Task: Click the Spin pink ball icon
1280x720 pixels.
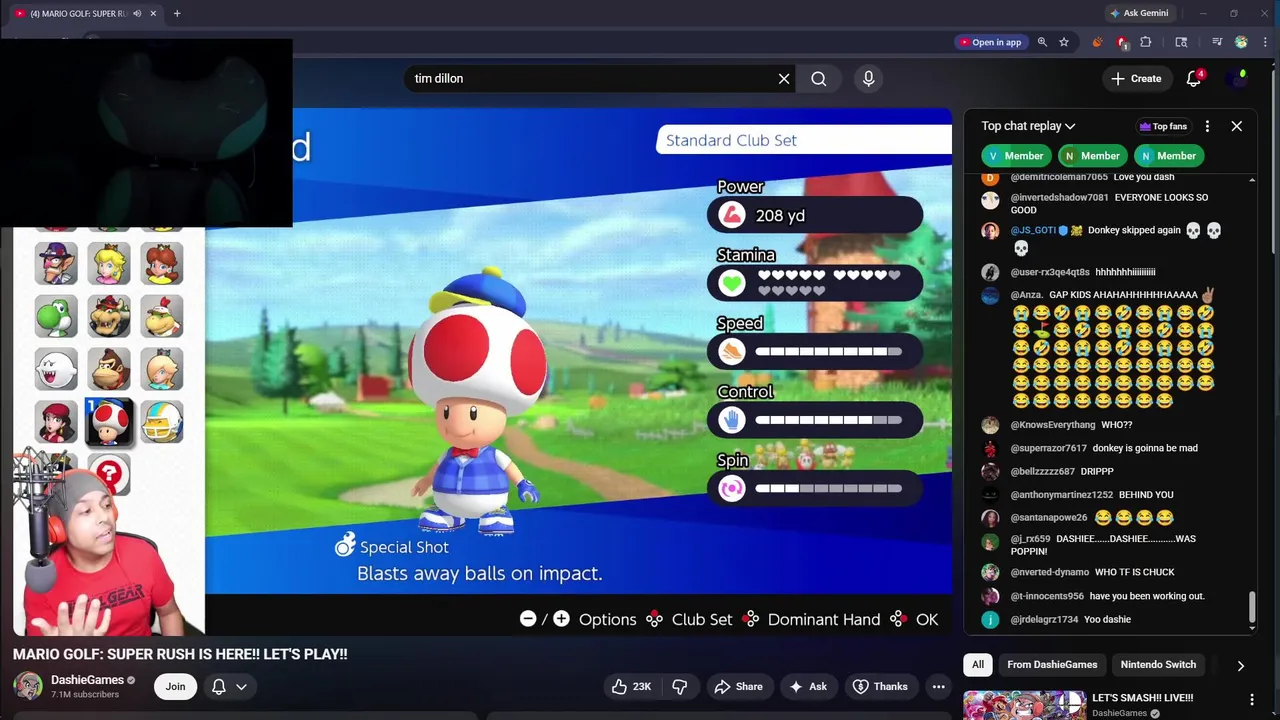Action: coord(732,488)
